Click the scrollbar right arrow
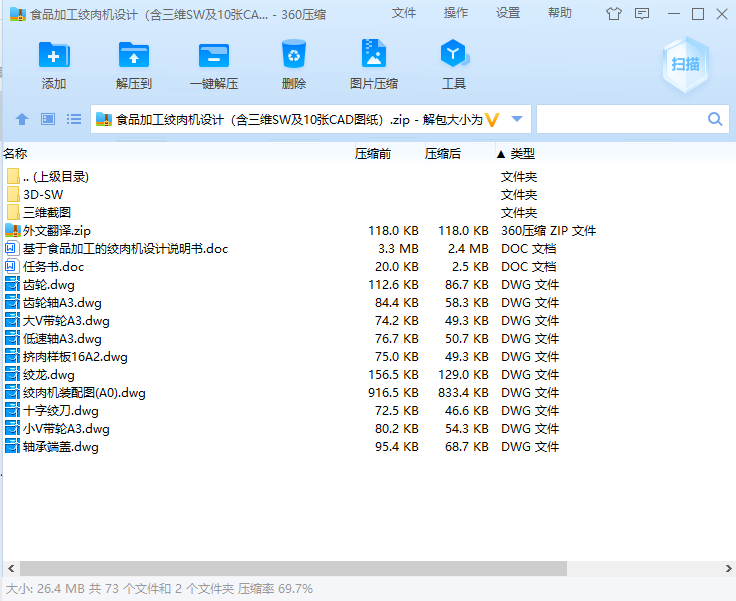Screen dimensions: 736x601 [728, 569]
